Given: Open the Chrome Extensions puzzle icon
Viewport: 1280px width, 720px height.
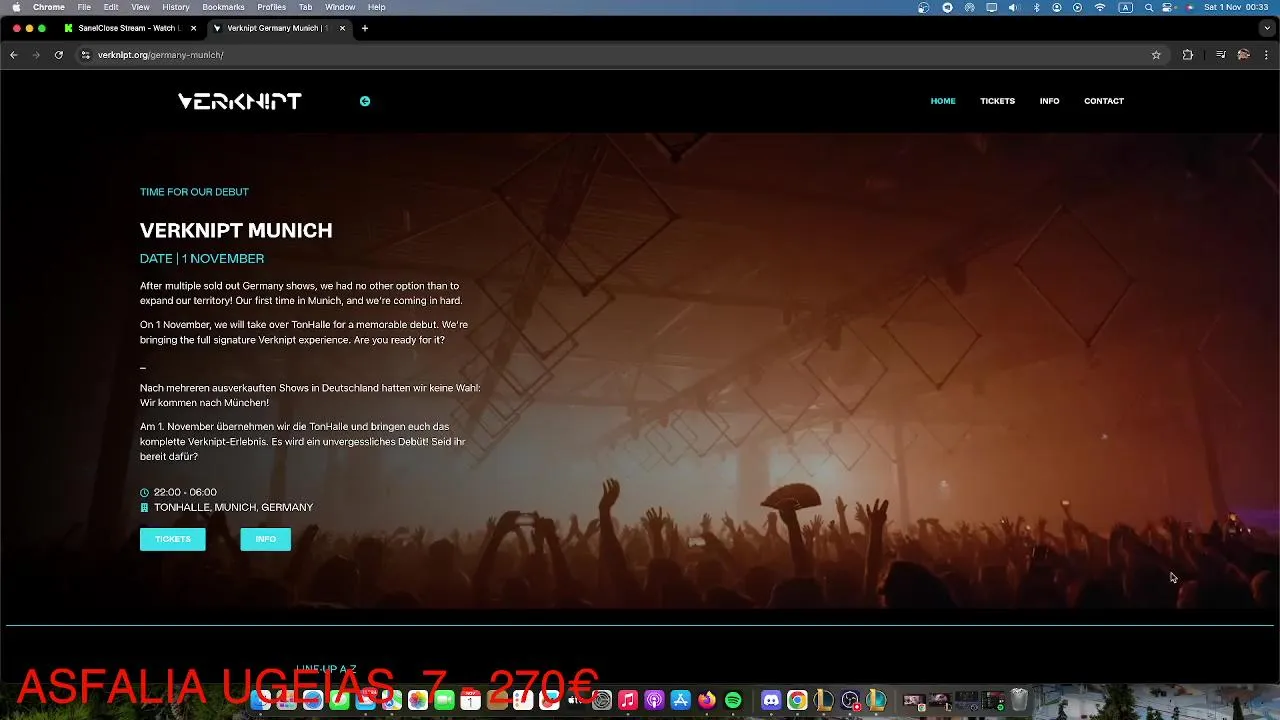Looking at the screenshot, I should (x=1188, y=55).
